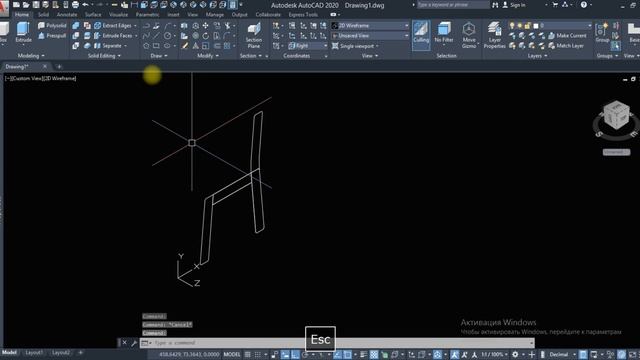Expand the Solid Editing panel
Viewport: 640px width, 360px height.
104,56
